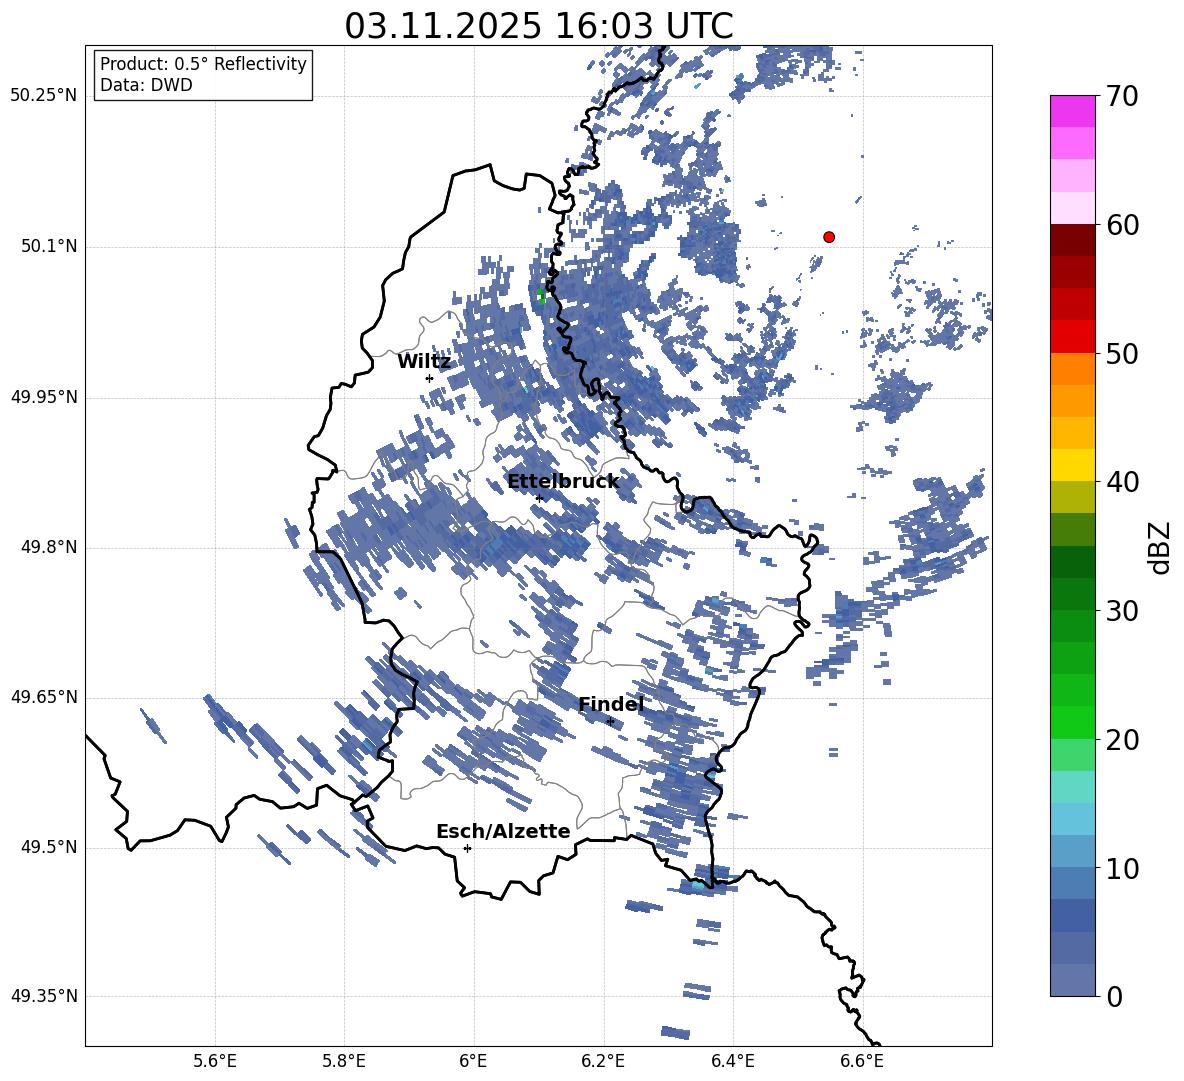Click the 50.25°N latitude label

click(45, 96)
